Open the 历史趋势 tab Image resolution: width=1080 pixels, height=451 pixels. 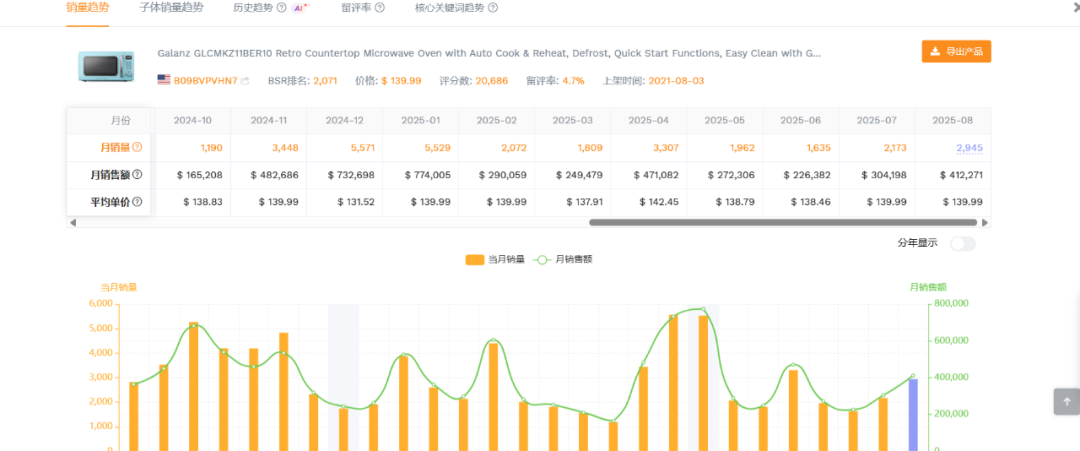point(252,8)
